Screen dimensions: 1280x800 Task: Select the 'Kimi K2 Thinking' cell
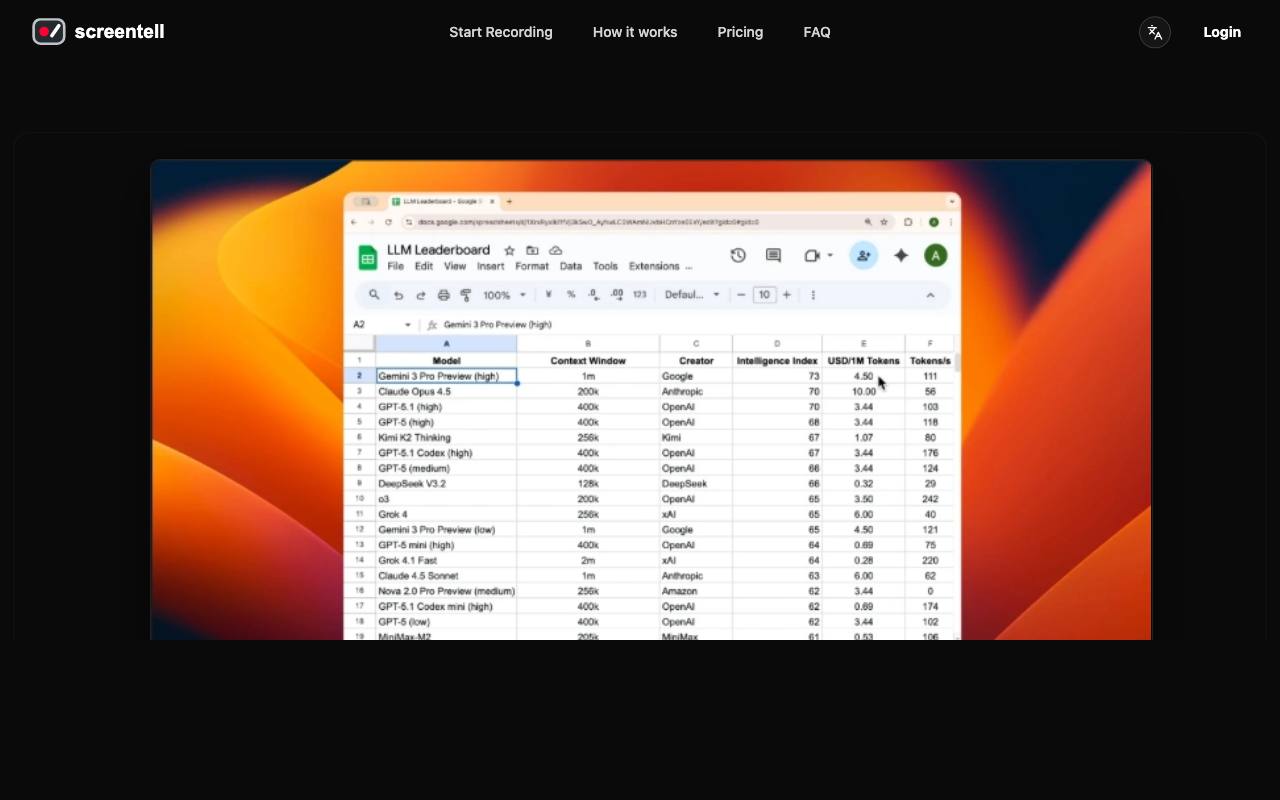(x=446, y=438)
